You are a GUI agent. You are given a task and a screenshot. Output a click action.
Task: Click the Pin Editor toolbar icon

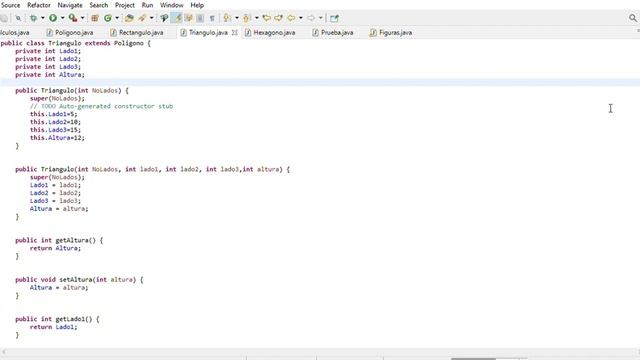334,18
